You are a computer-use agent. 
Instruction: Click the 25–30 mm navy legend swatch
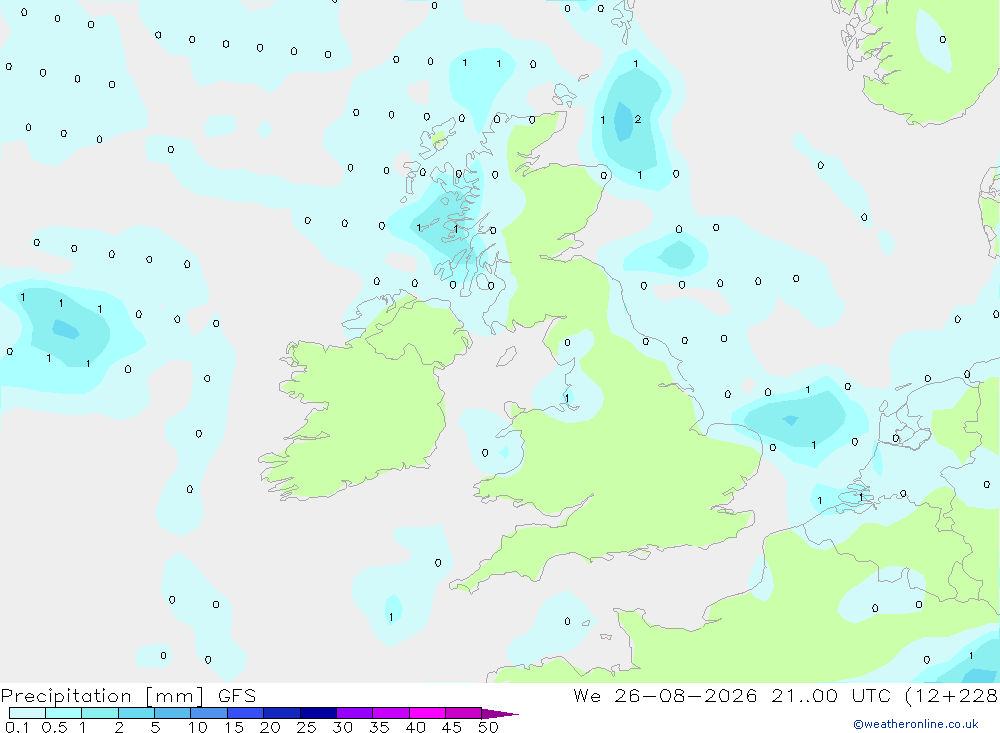[318, 713]
